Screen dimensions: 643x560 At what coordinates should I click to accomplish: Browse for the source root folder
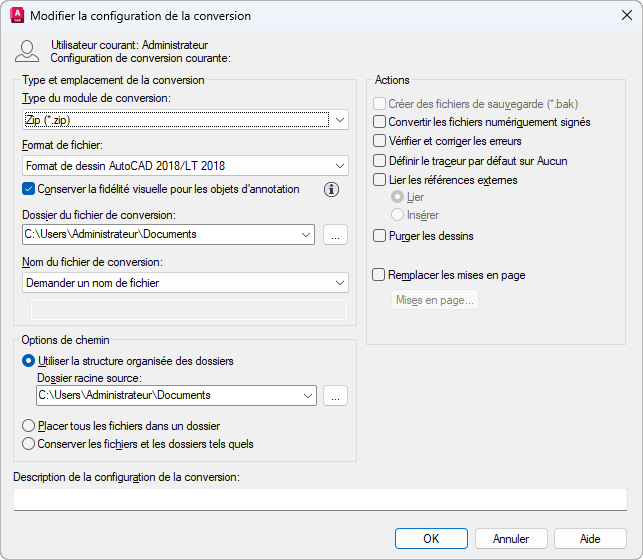[x=335, y=395]
